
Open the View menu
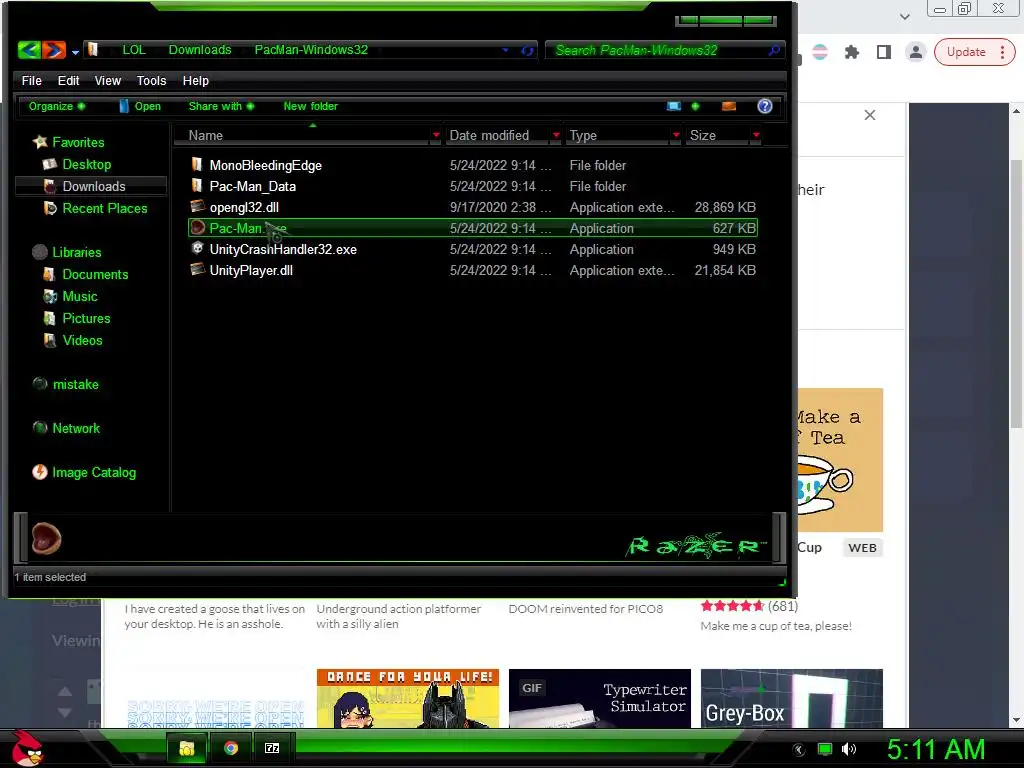107,80
